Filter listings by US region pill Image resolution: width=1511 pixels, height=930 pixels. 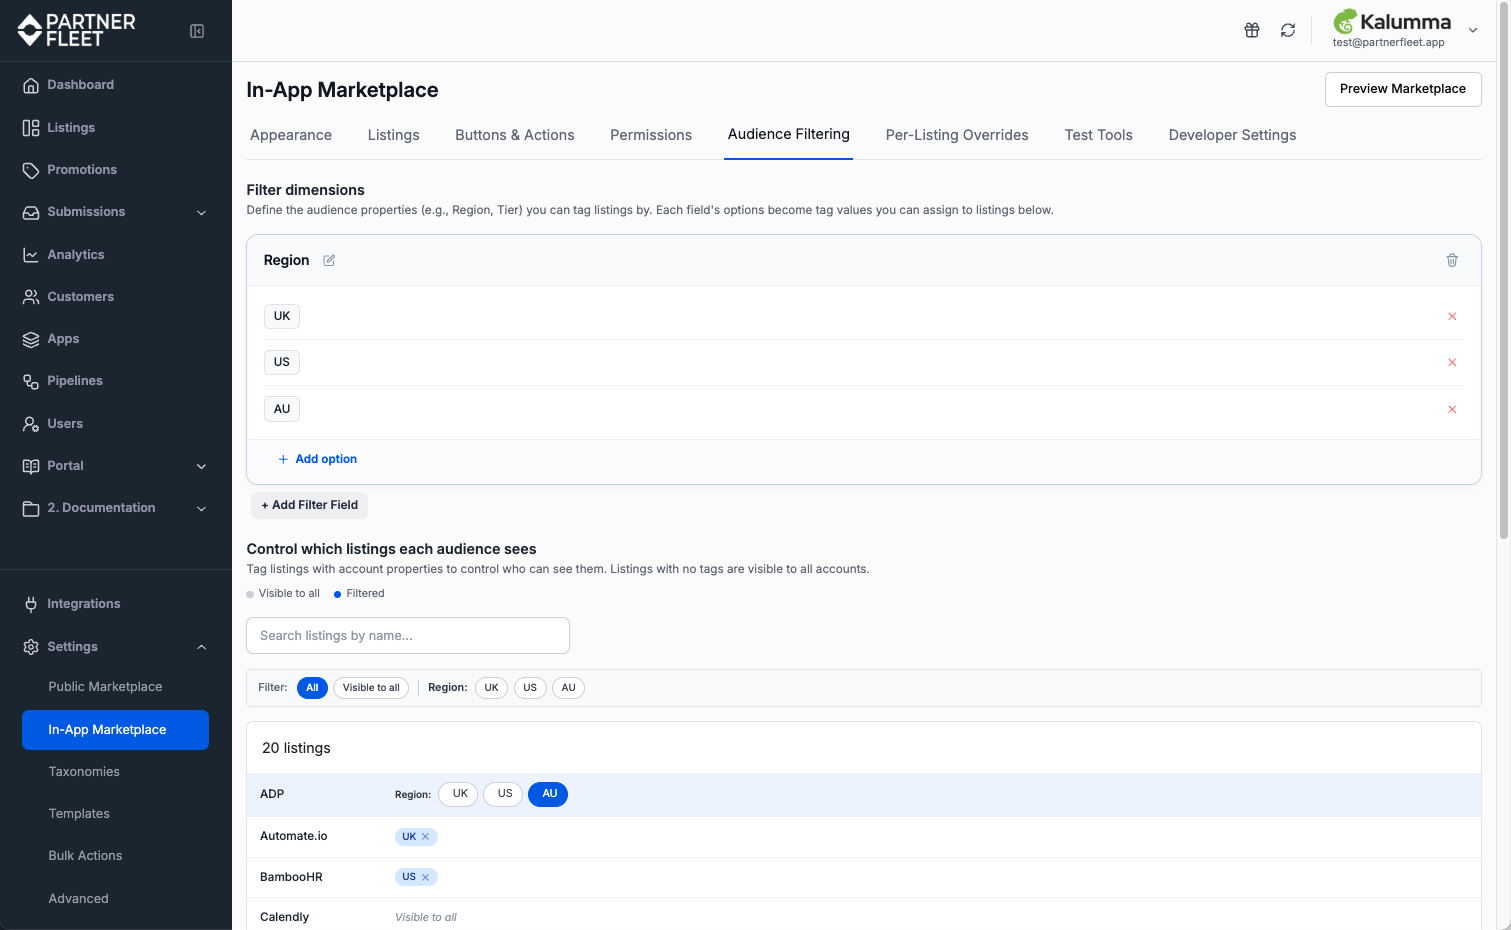click(530, 688)
